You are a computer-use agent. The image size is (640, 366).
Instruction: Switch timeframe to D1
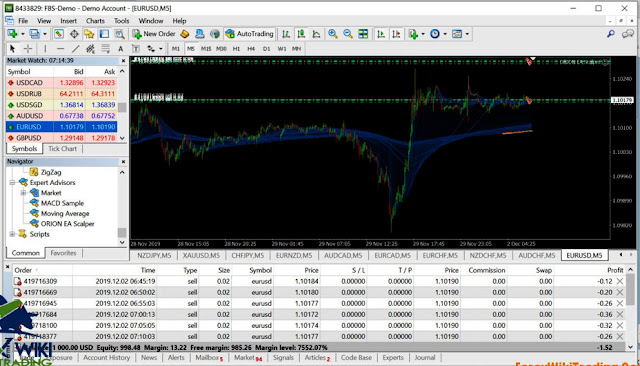266,49
